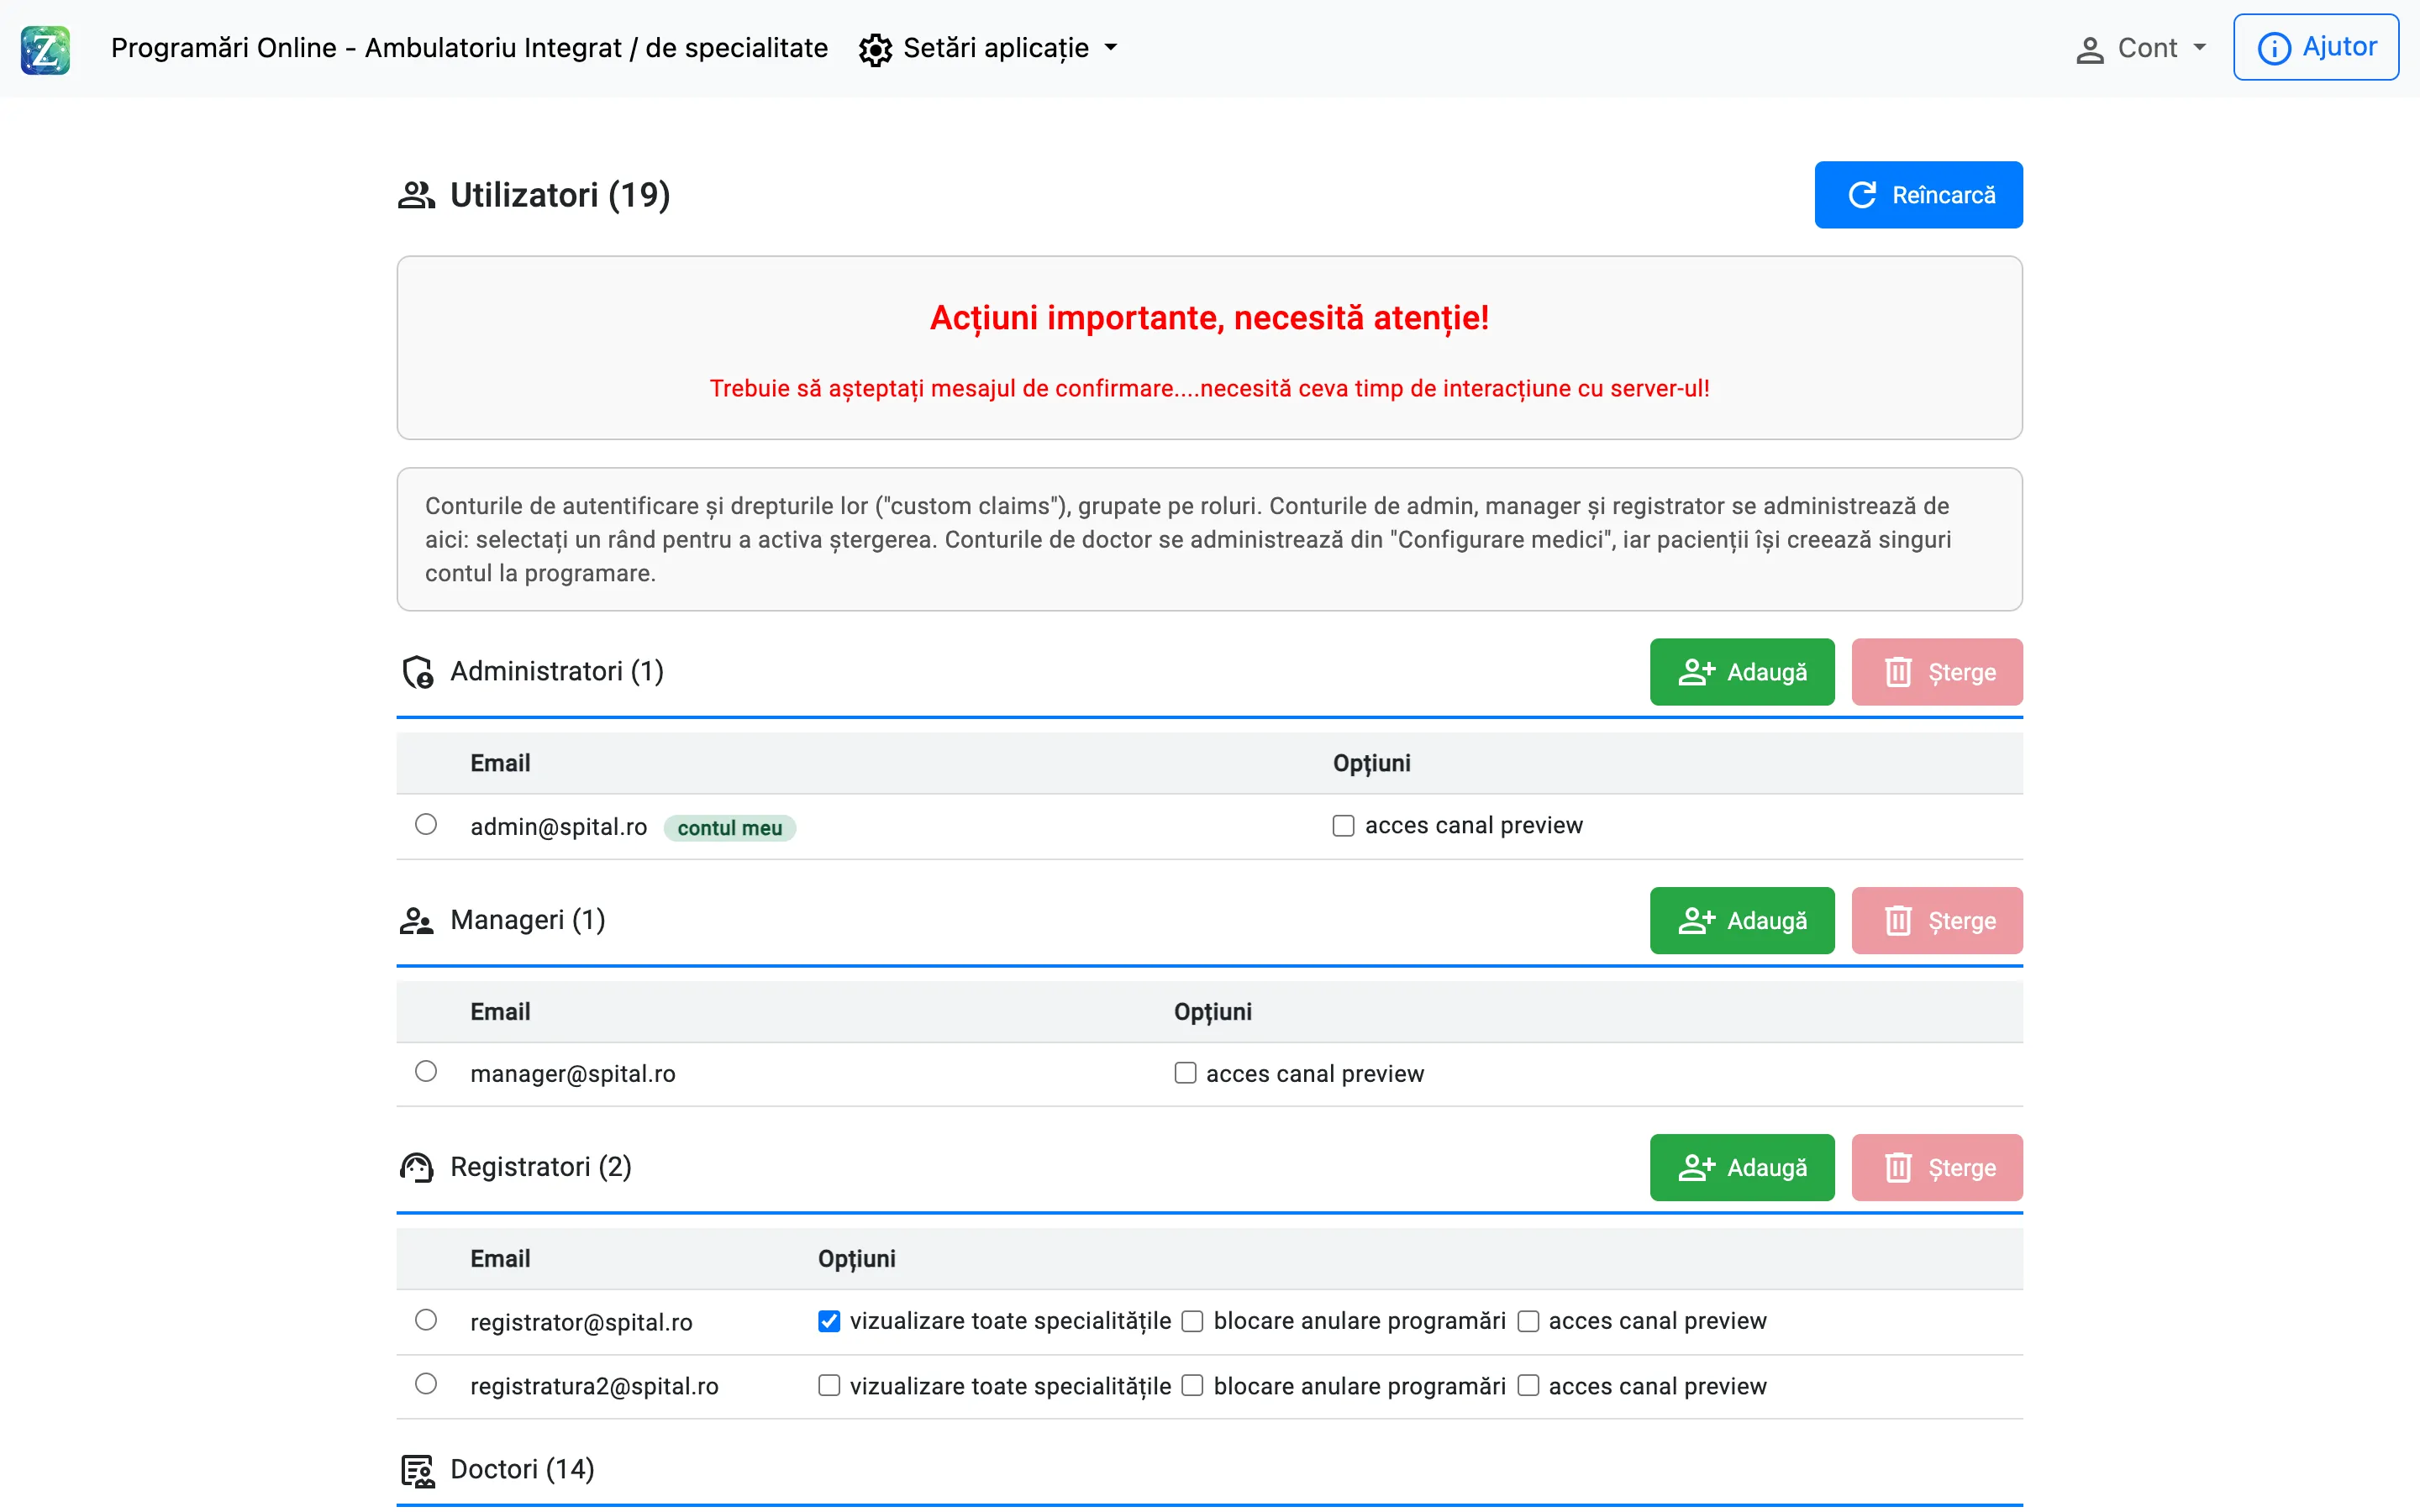2420x1512 pixels.
Task: Select the admin@spital.ro row radio button
Action: (x=426, y=824)
